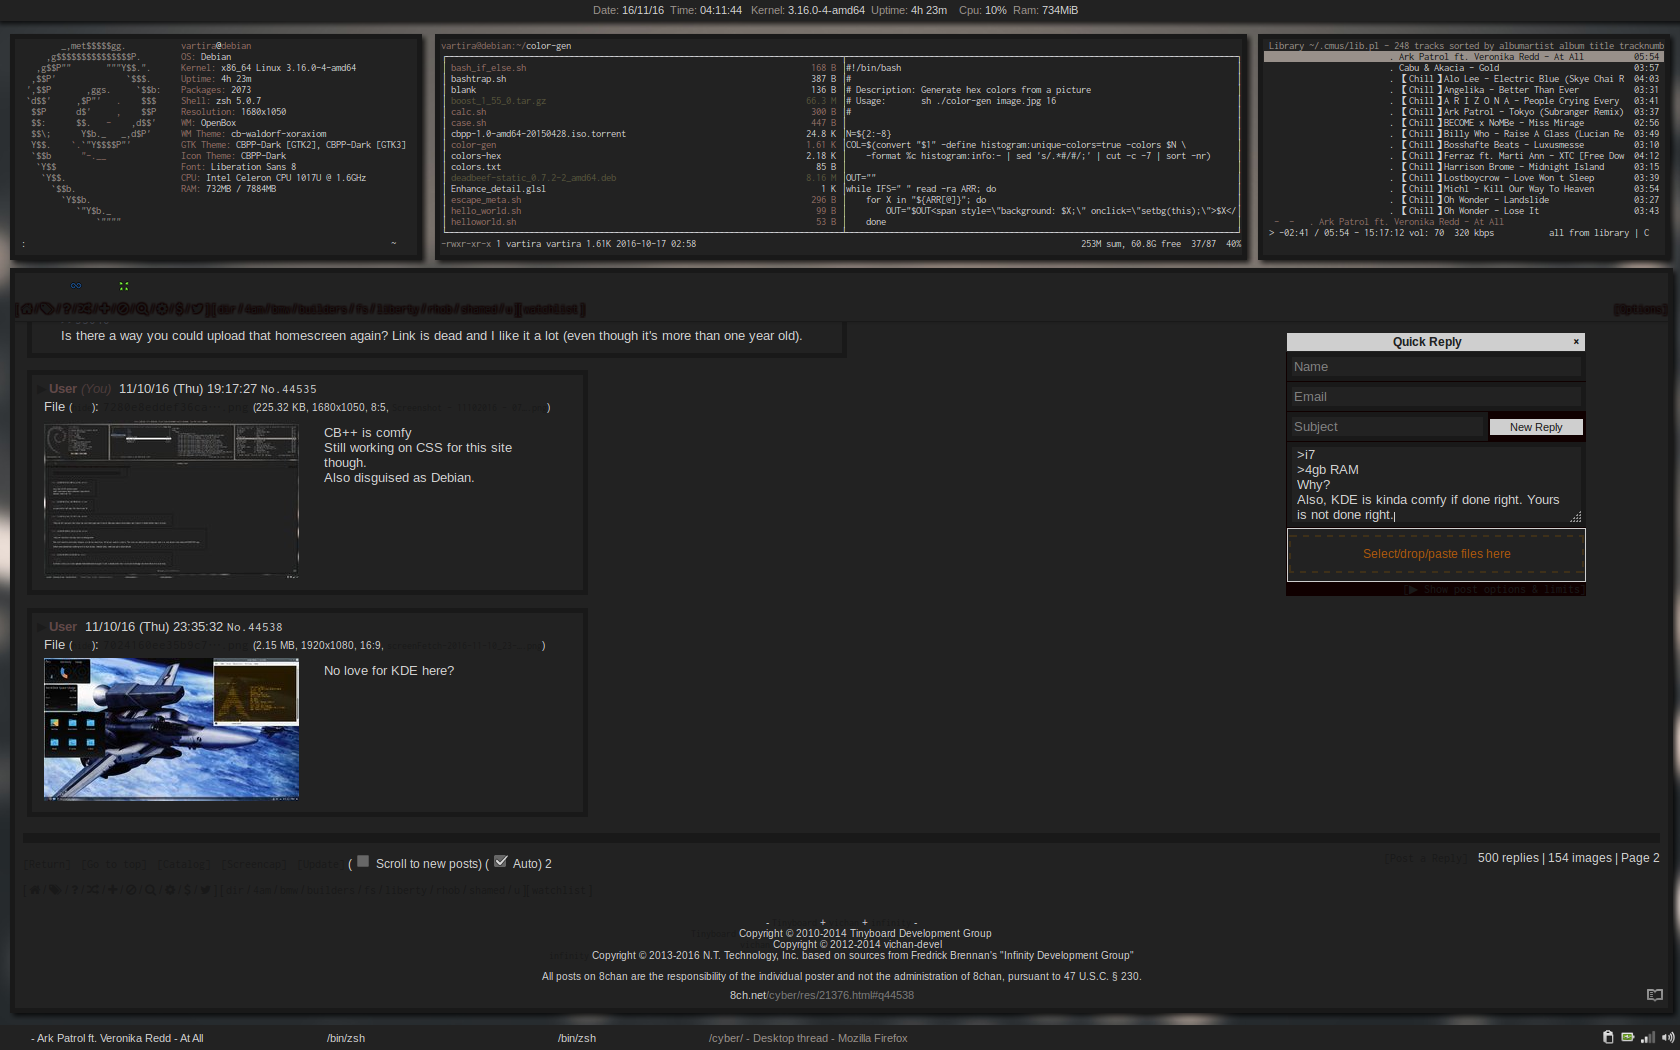Click the home icon in the top board navigation
Image resolution: width=1680 pixels, height=1050 pixels.
(27, 309)
